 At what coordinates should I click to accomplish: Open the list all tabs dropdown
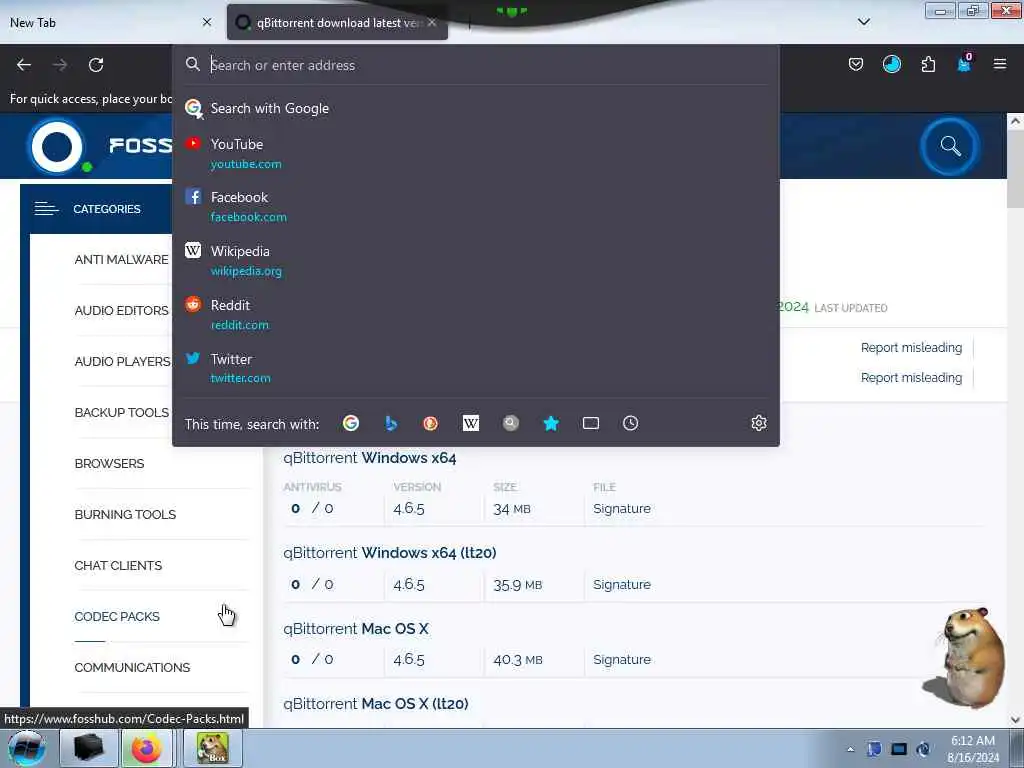[x=863, y=22]
